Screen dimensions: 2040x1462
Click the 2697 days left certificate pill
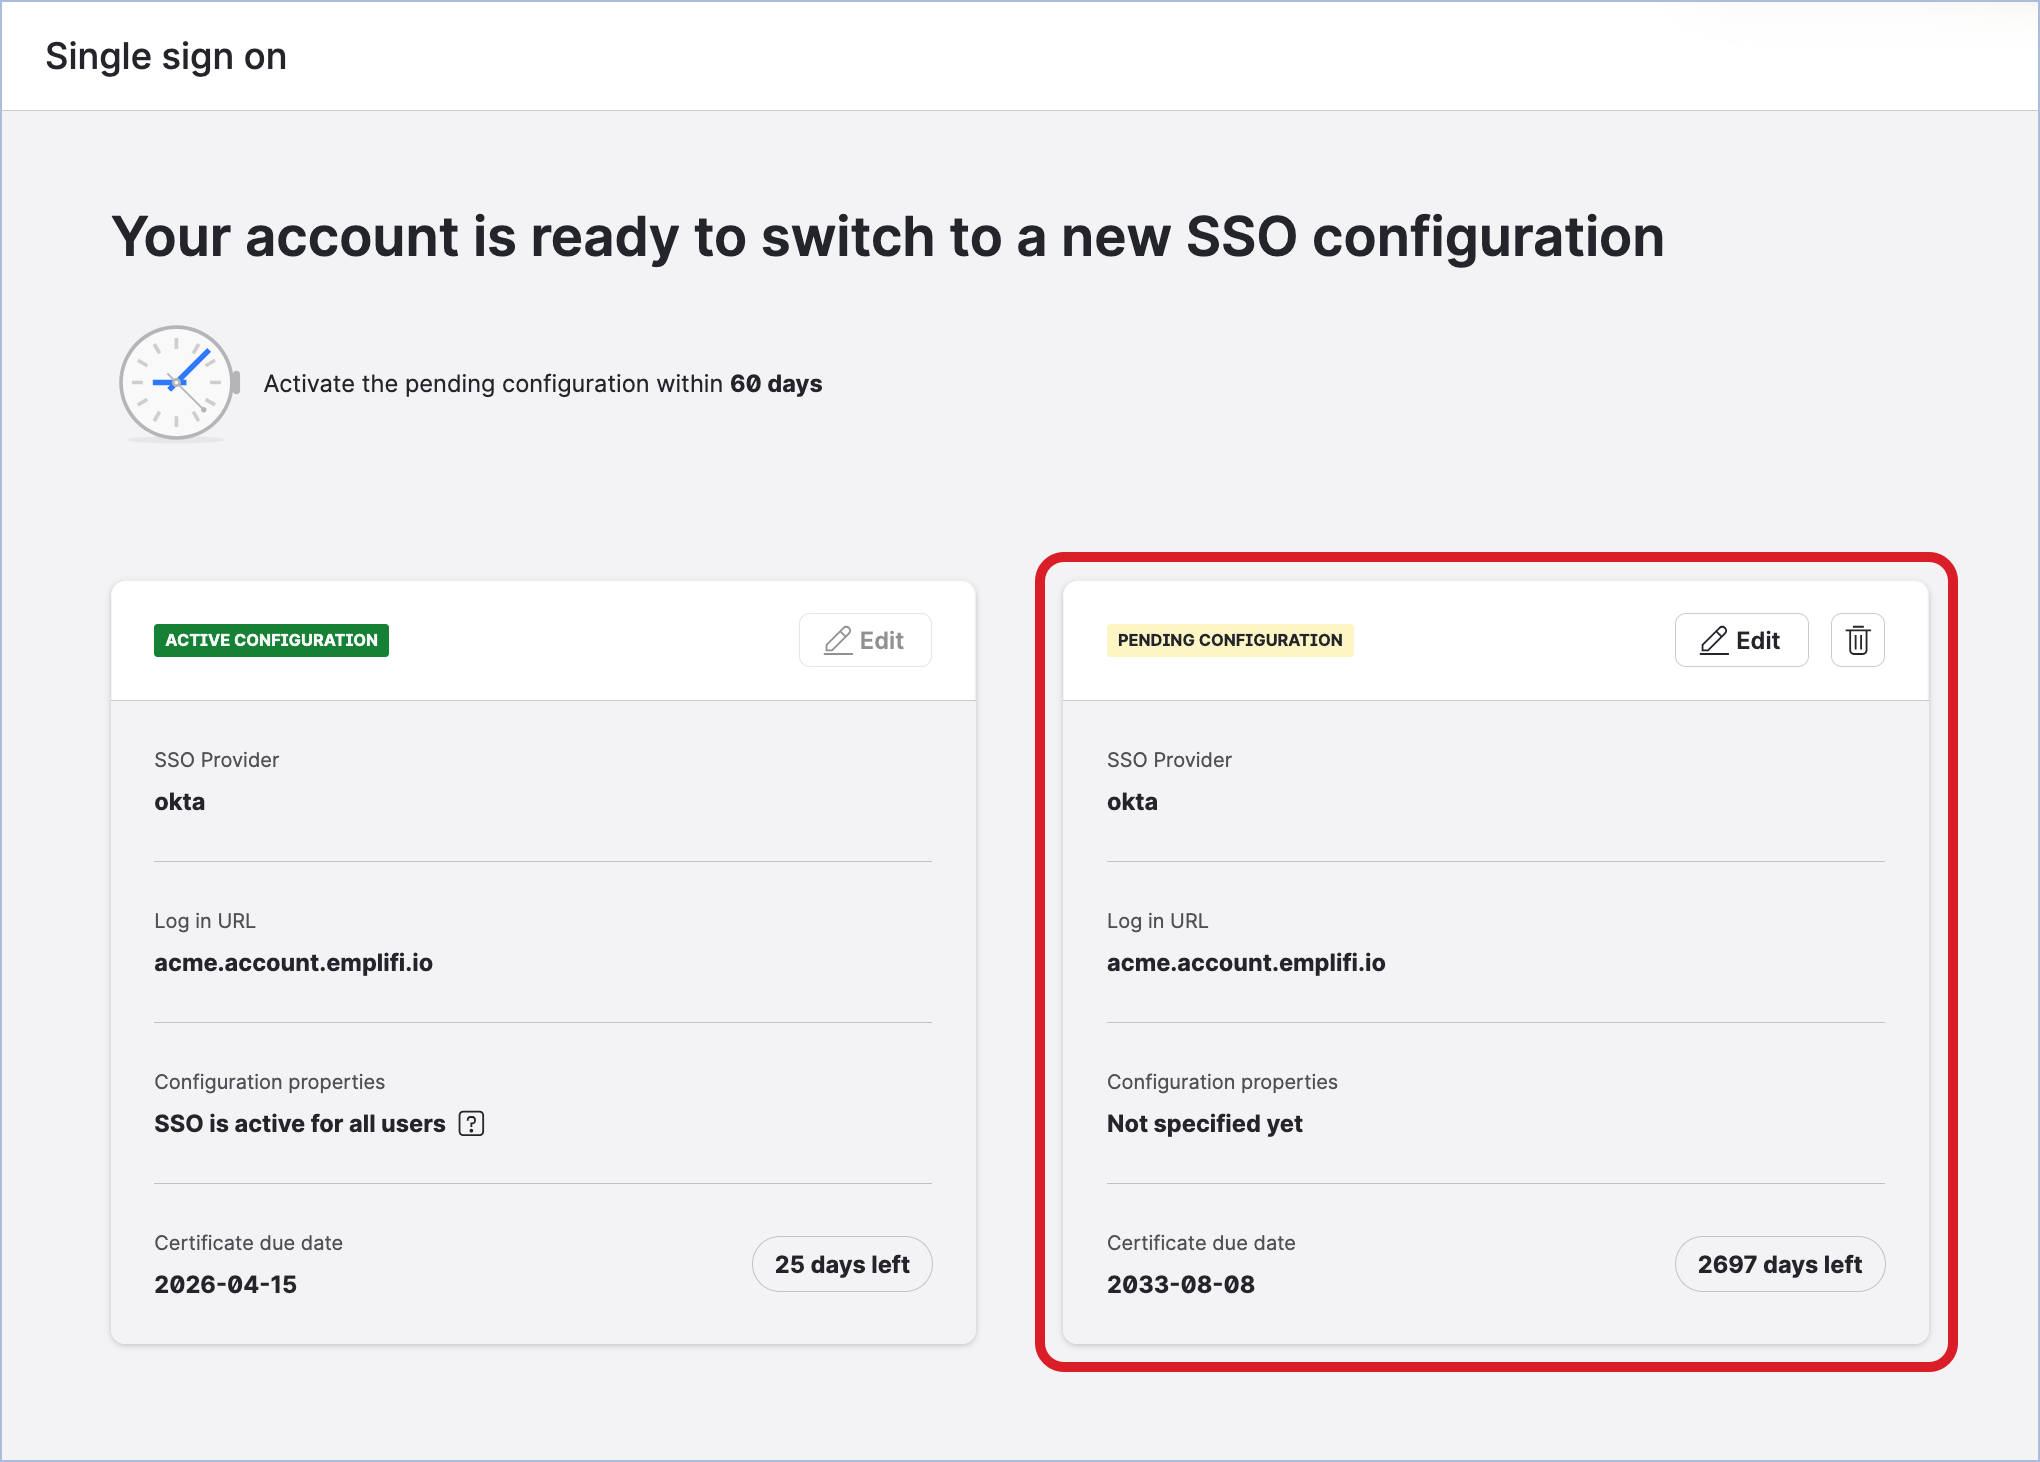point(1780,1264)
